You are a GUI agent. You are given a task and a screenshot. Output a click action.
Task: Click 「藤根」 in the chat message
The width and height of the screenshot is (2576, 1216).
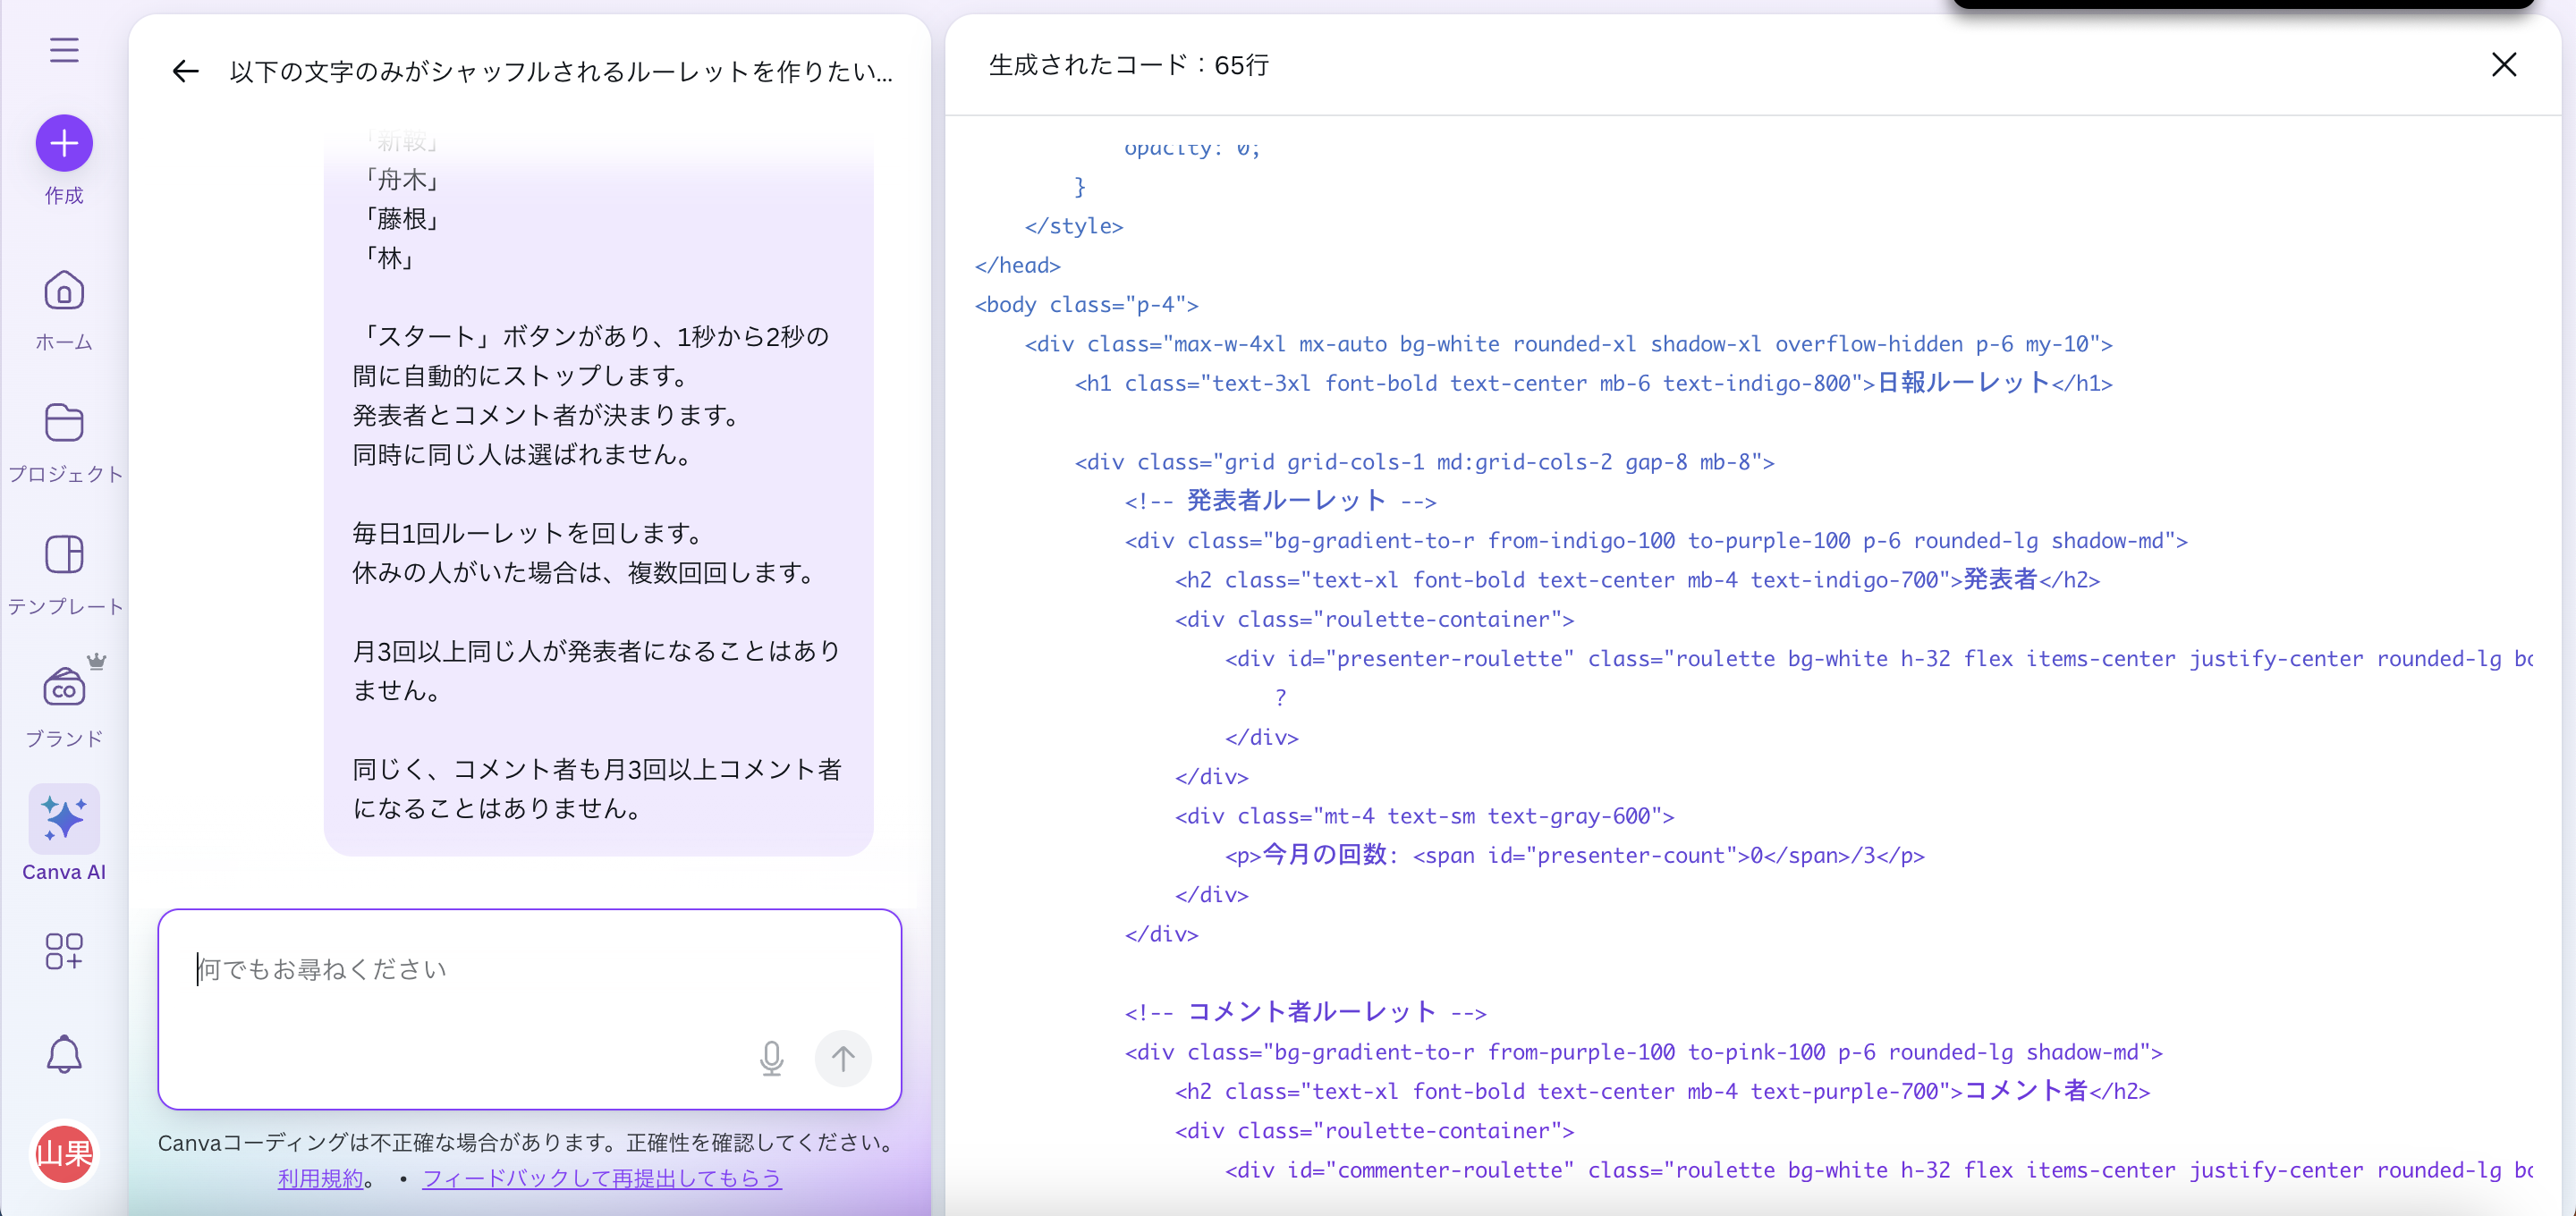click(x=401, y=218)
